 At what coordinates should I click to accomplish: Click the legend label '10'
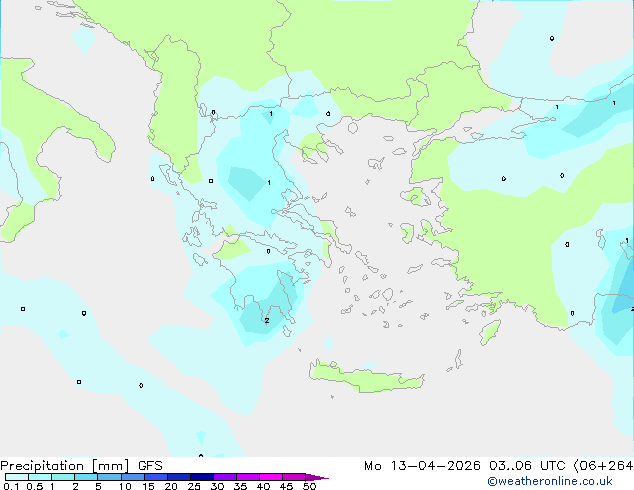tap(125, 486)
